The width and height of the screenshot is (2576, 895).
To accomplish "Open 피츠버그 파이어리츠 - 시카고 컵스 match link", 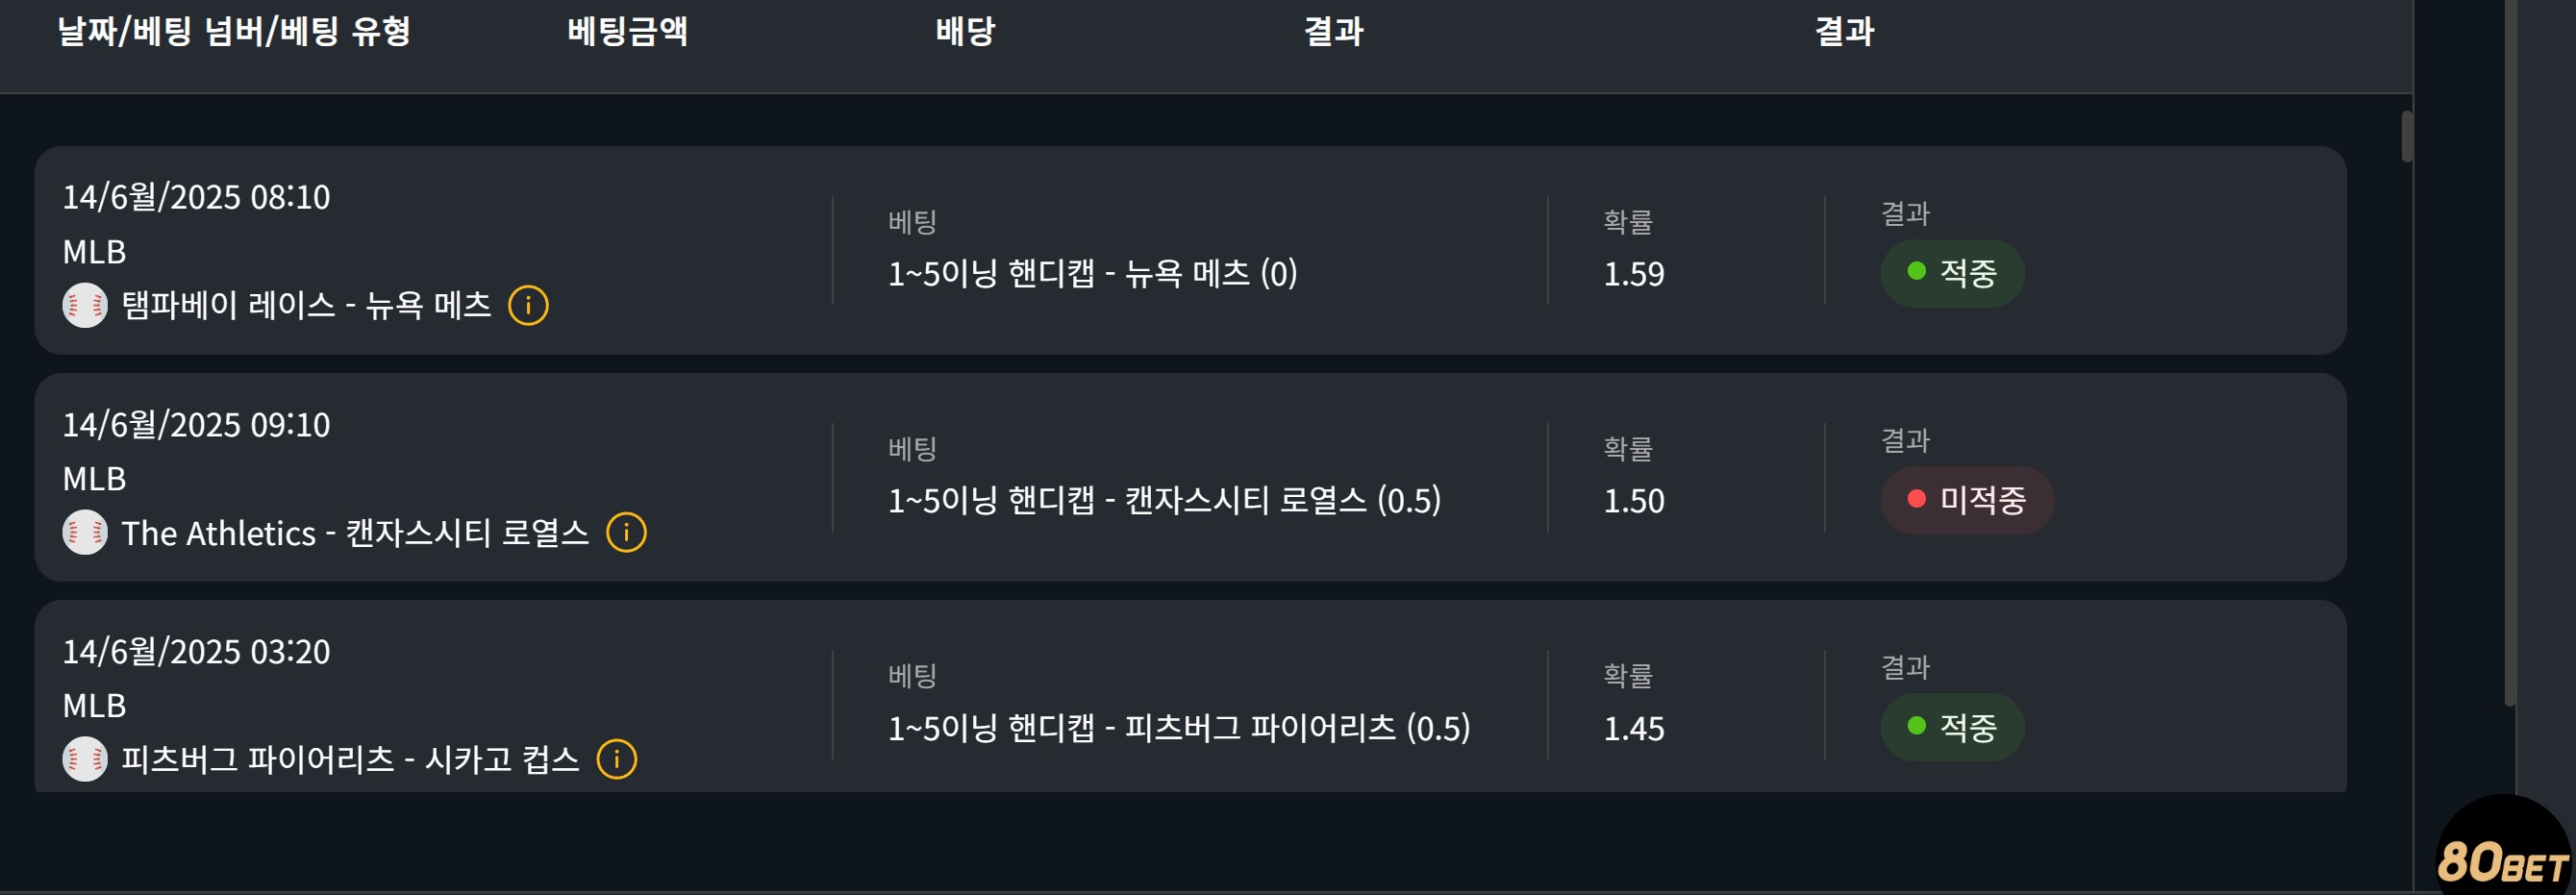I will click(x=350, y=759).
